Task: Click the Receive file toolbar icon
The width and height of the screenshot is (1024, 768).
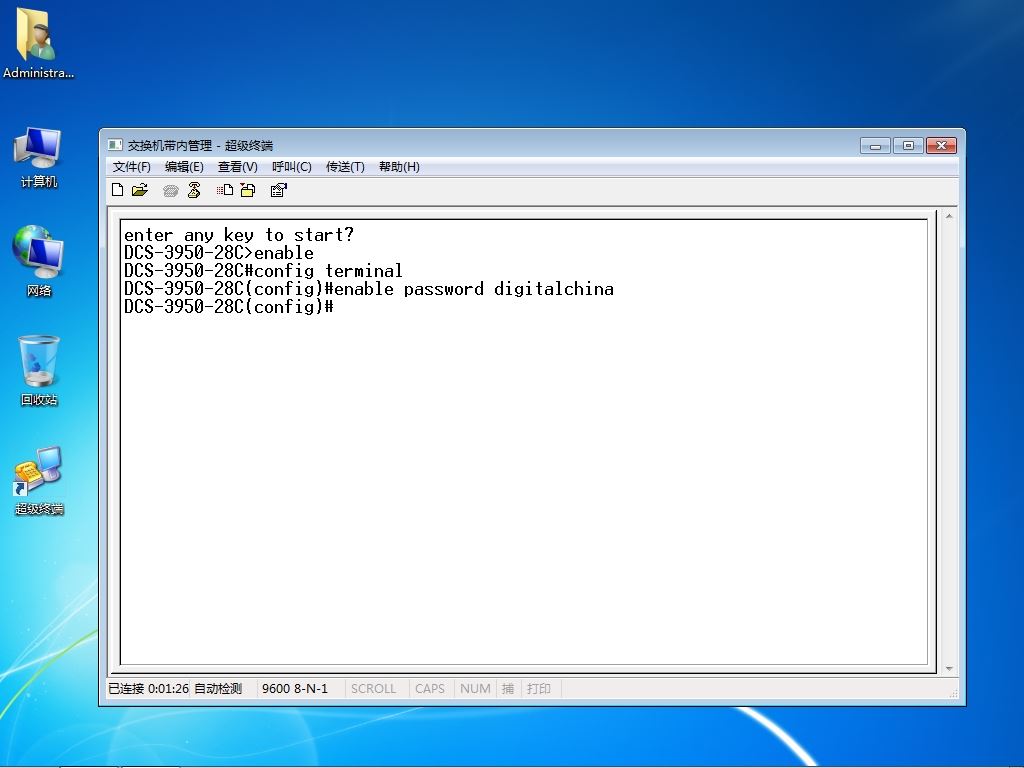Action: [248, 190]
